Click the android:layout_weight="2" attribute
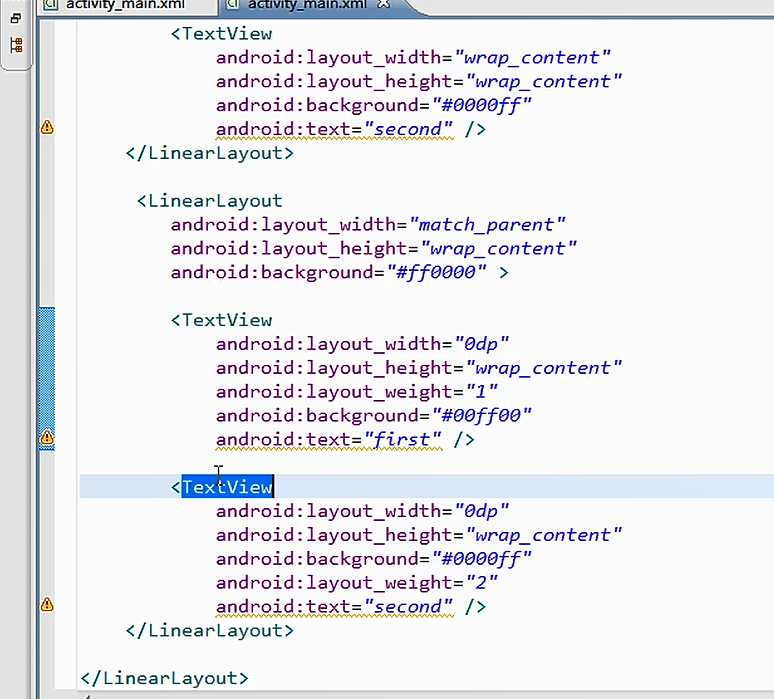The width and height of the screenshot is (774, 699). pos(356,583)
